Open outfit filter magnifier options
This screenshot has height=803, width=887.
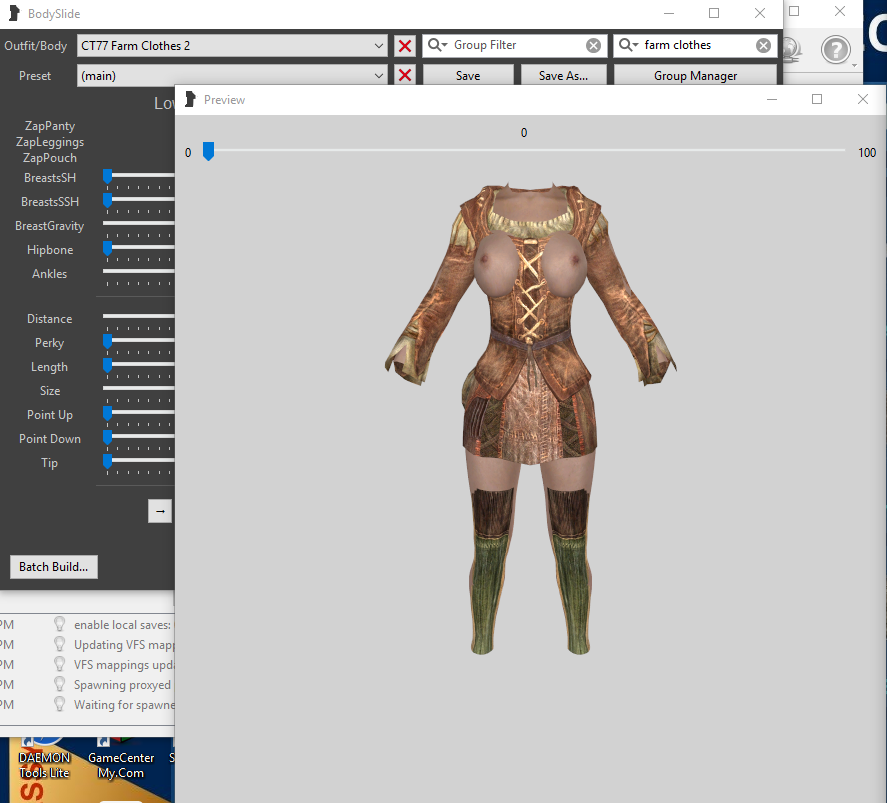(x=628, y=45)
